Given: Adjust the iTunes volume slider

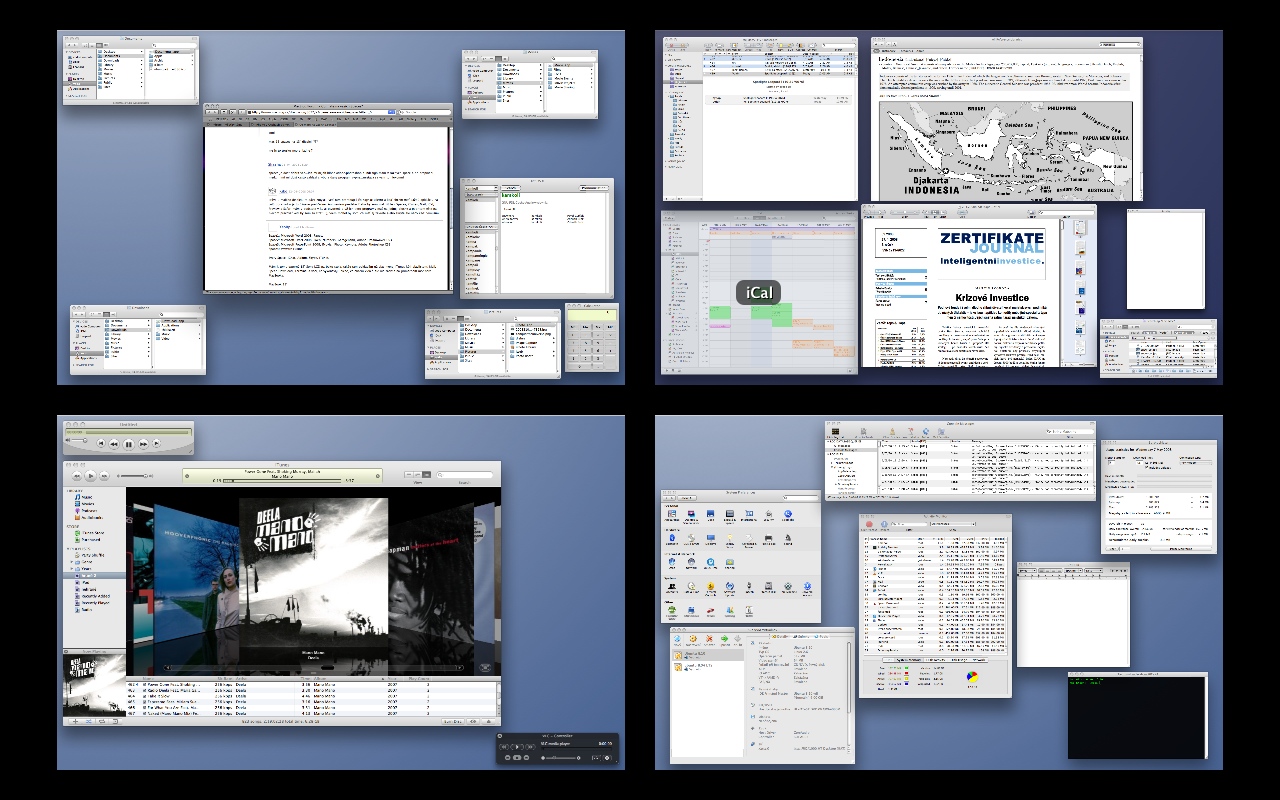Looking at the screenshot, I should click(x=135, y=476).
